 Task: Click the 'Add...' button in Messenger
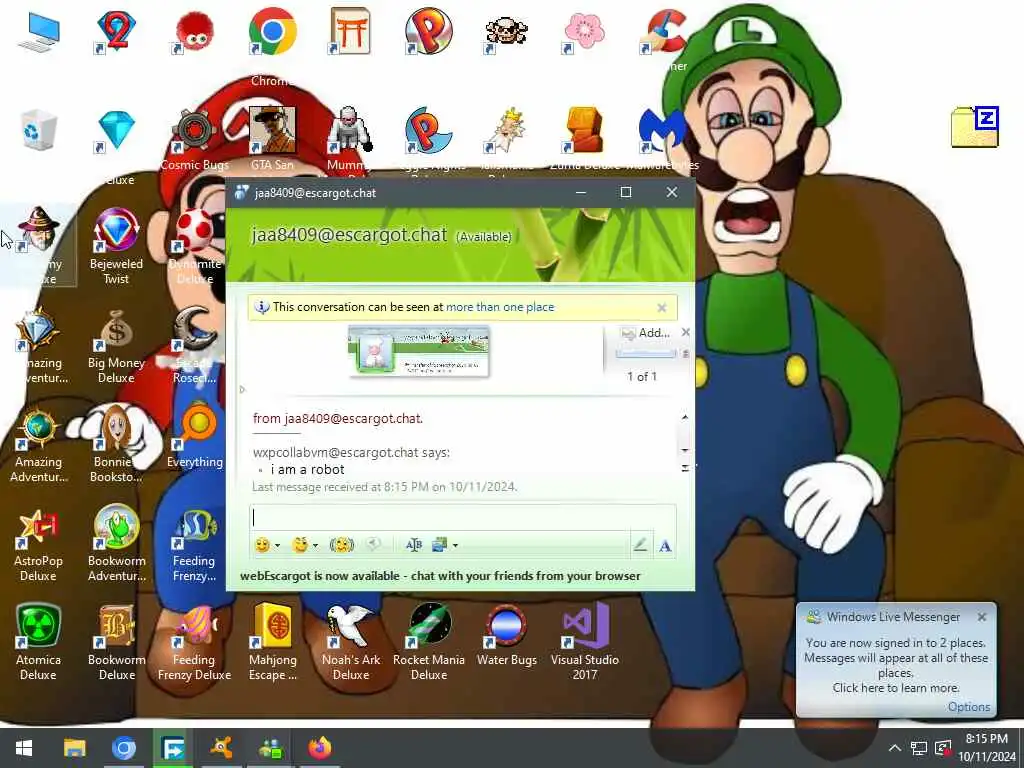[x=646, y=333]
